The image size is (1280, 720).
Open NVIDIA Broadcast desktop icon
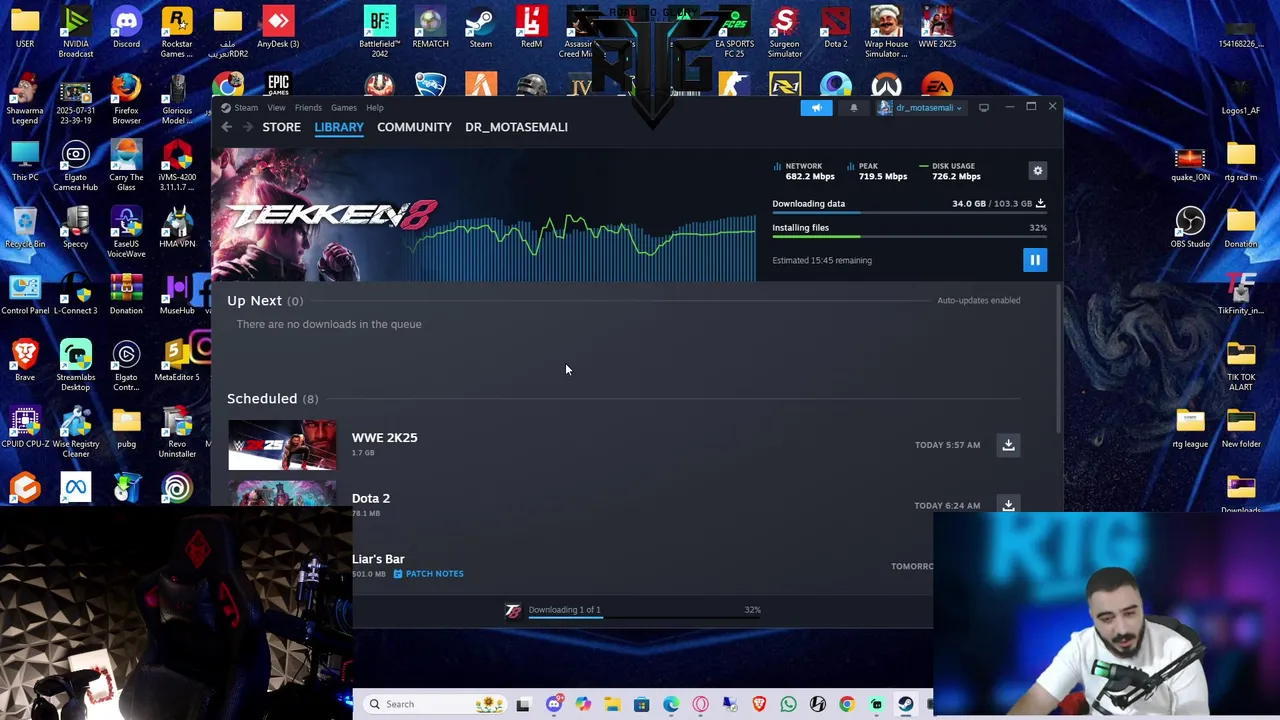(x=76, y=32)
